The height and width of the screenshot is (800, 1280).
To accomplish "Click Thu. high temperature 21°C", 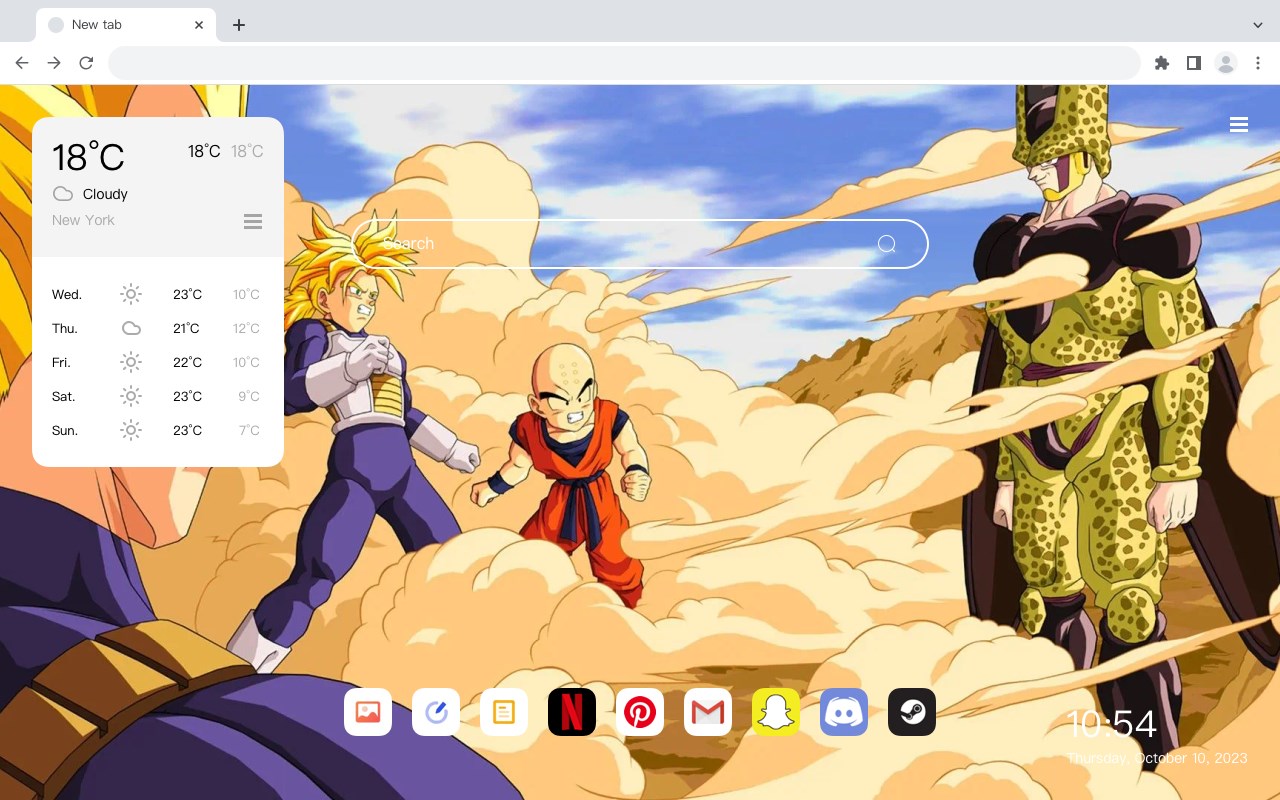I will pos(186,328).
